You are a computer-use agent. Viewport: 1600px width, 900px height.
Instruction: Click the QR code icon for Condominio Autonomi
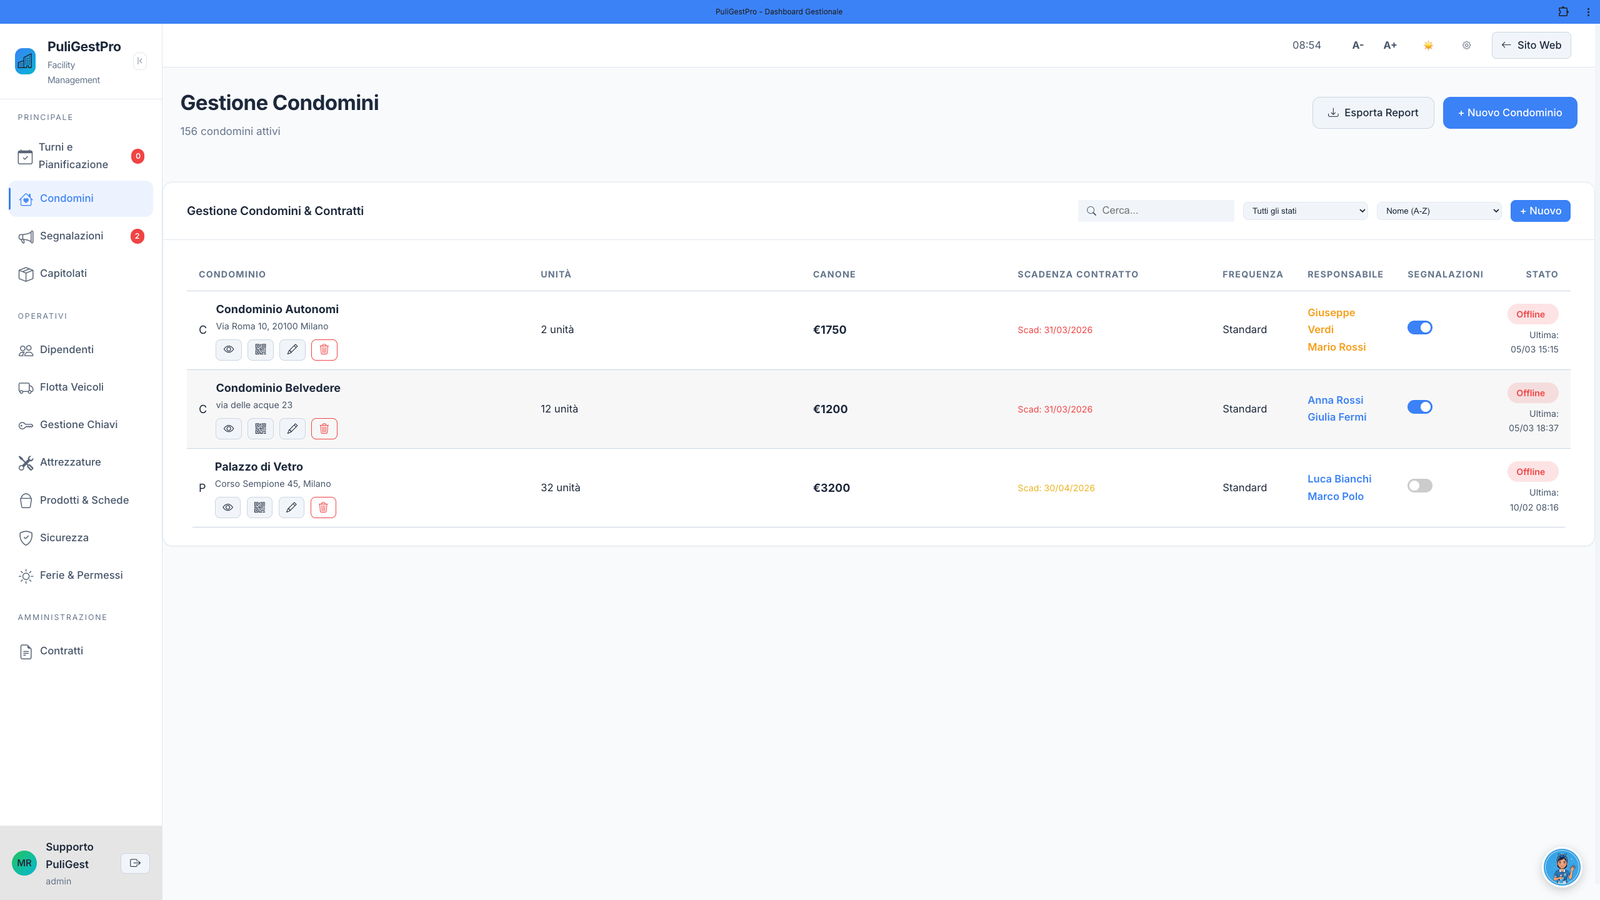click(x=260, y=350)
